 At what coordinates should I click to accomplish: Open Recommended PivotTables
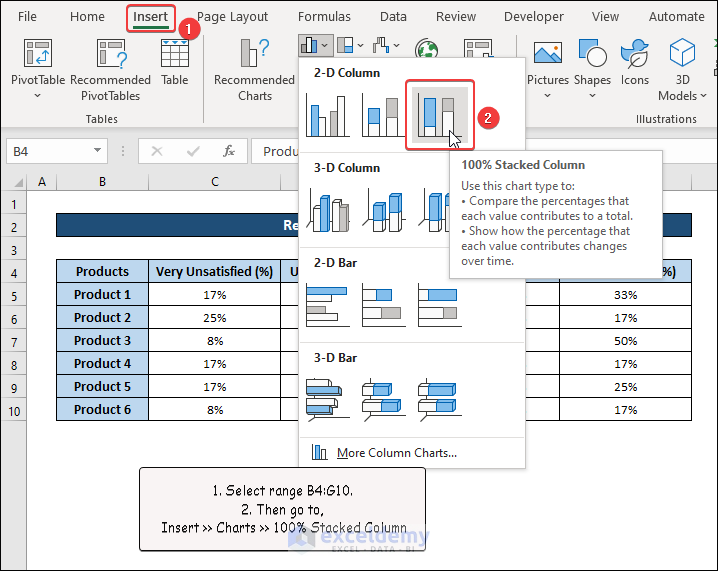coord(110,70)
